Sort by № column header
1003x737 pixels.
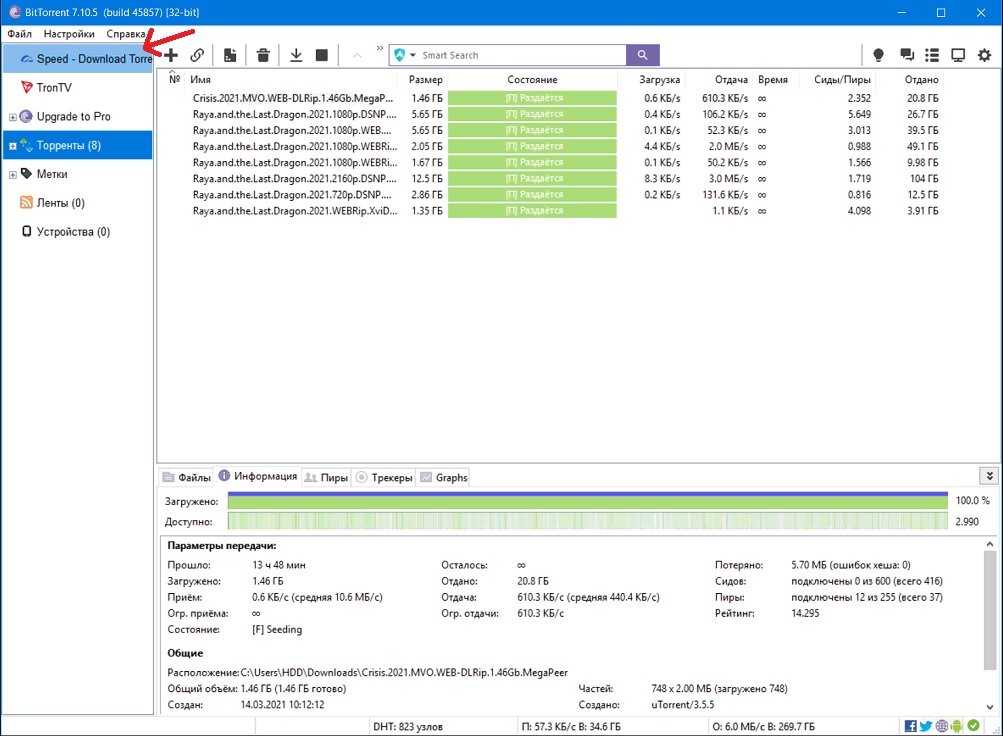tap(174, 79)
